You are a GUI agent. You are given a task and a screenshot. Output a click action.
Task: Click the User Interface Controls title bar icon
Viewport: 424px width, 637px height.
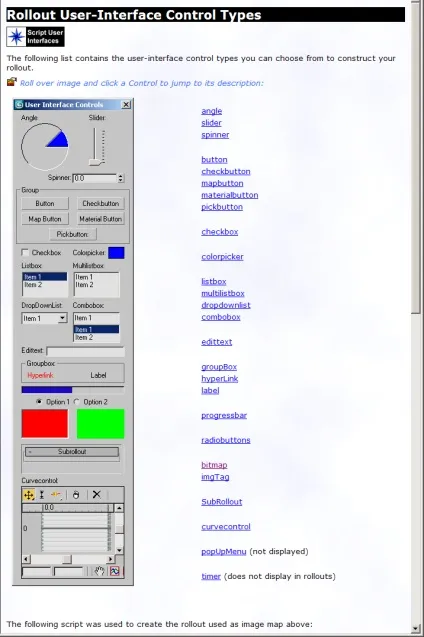point(19,104)
